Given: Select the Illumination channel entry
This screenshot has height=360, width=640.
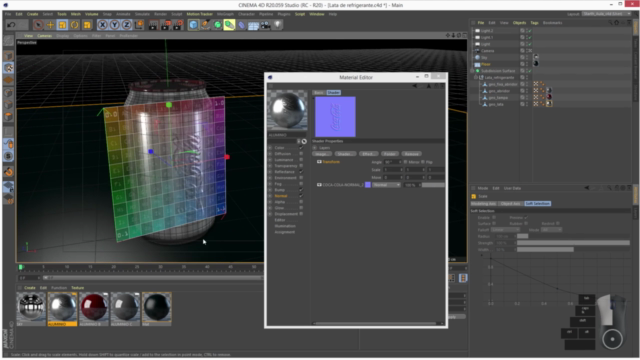Looking at the screenshot, I should 285,226.
